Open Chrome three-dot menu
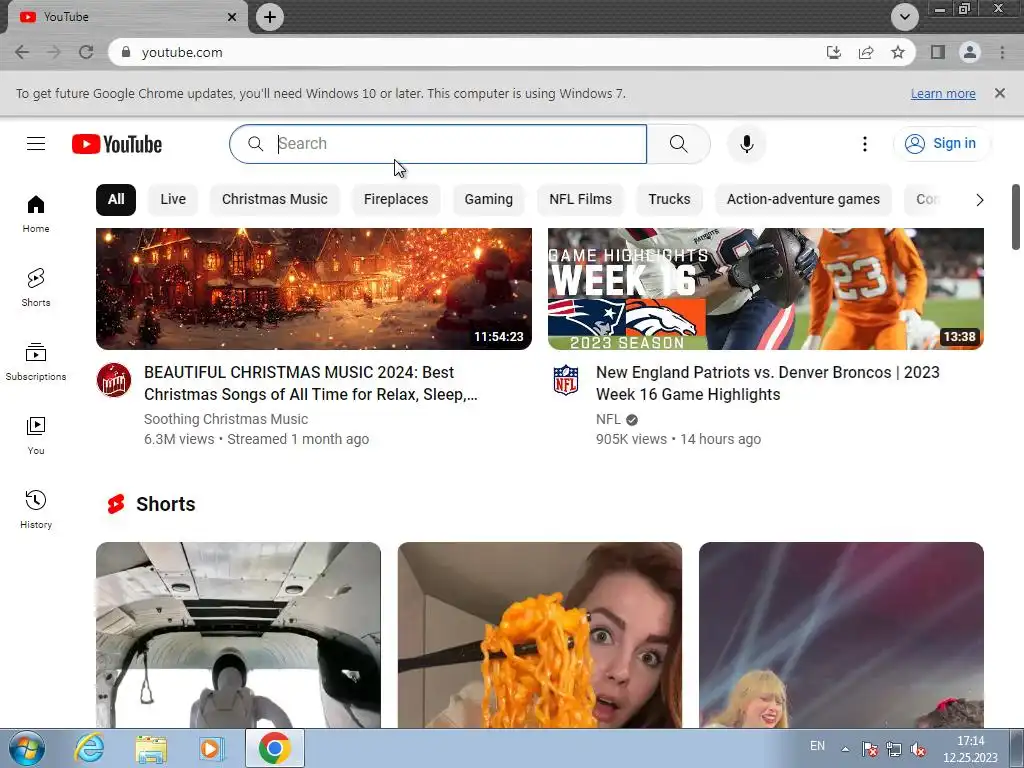The width and height of the screenshot is (1024, 768). point(1002,52)
